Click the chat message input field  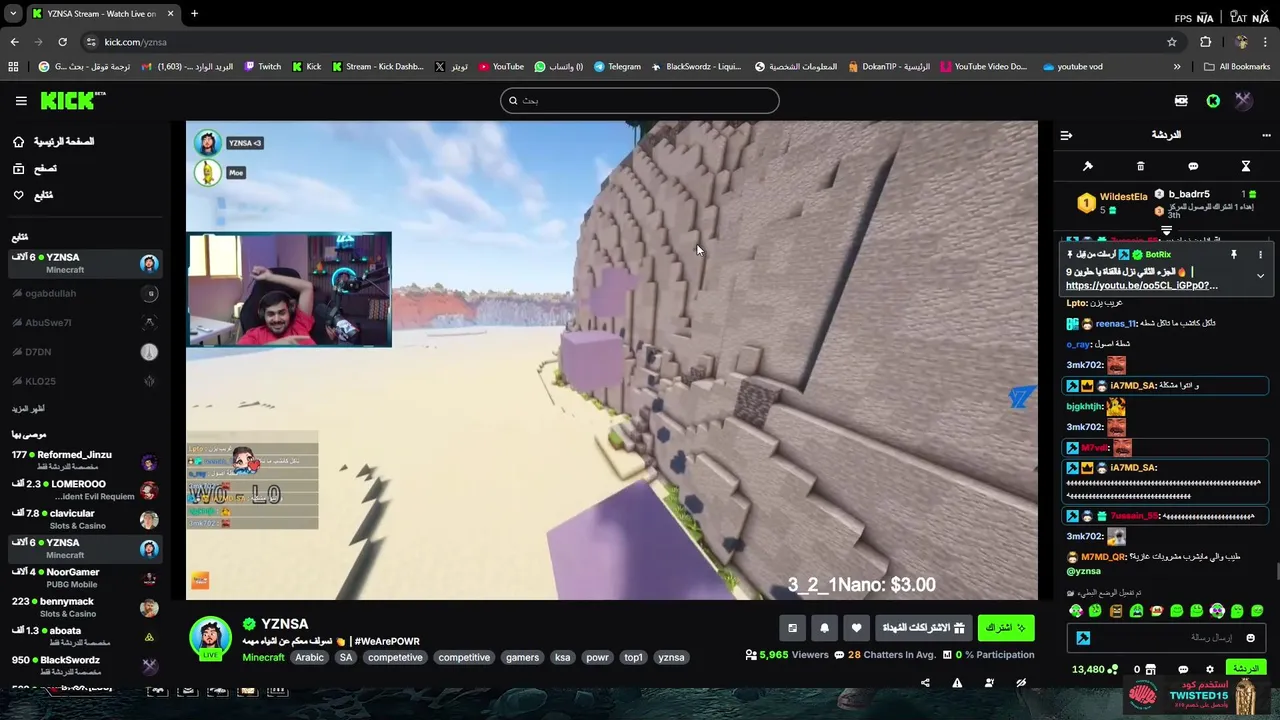pos(1166,638)
